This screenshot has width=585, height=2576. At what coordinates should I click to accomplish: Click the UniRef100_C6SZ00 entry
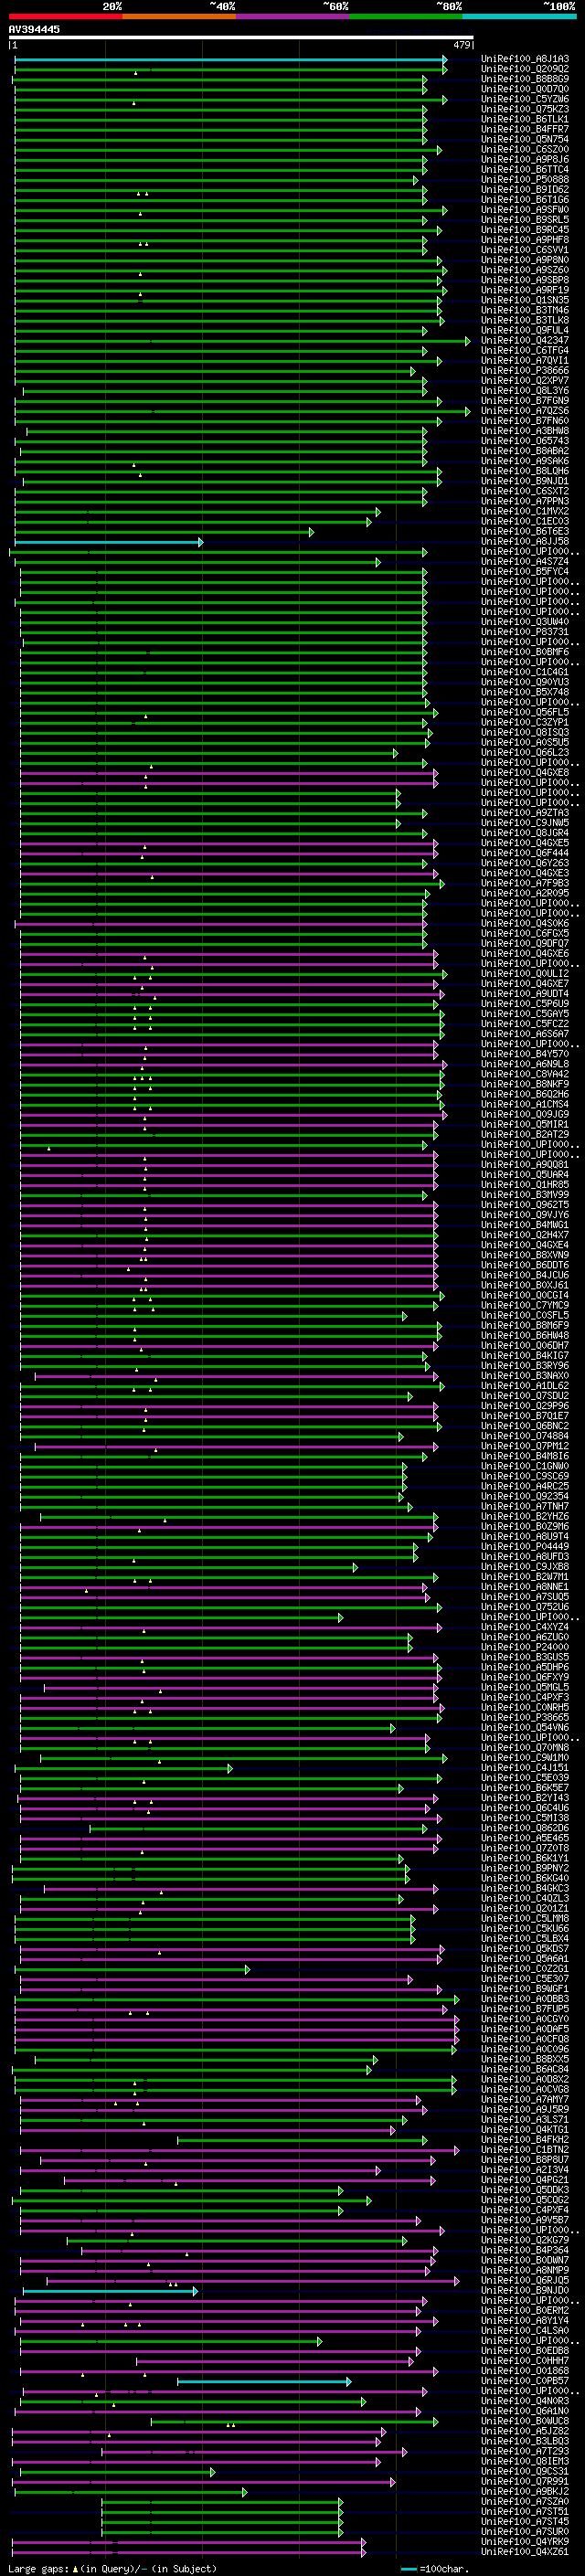pyautogui.click(x=525, y=149)
